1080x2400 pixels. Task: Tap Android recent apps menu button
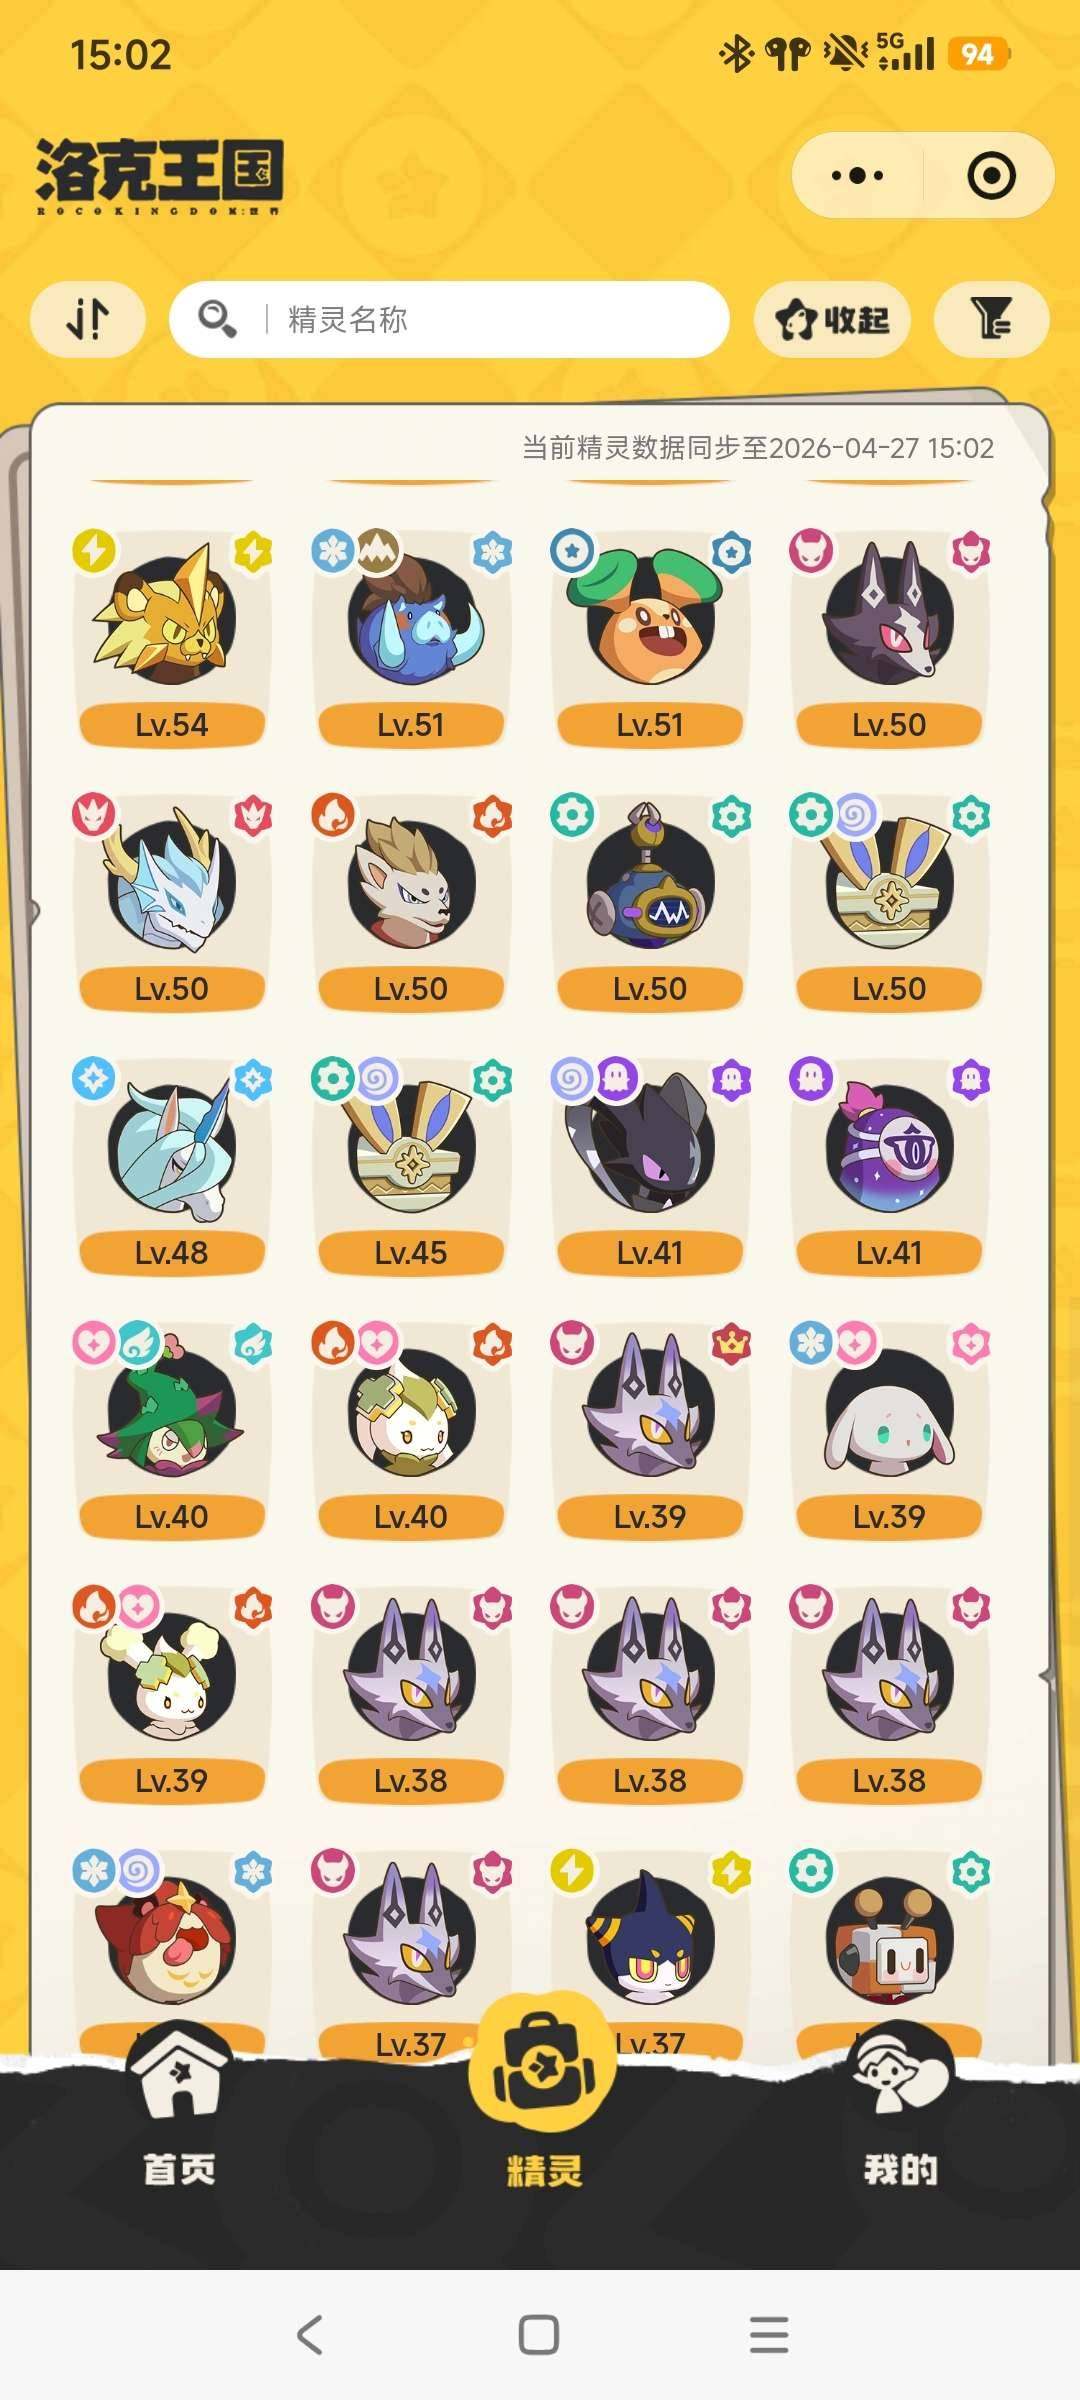pos(769,2335)
